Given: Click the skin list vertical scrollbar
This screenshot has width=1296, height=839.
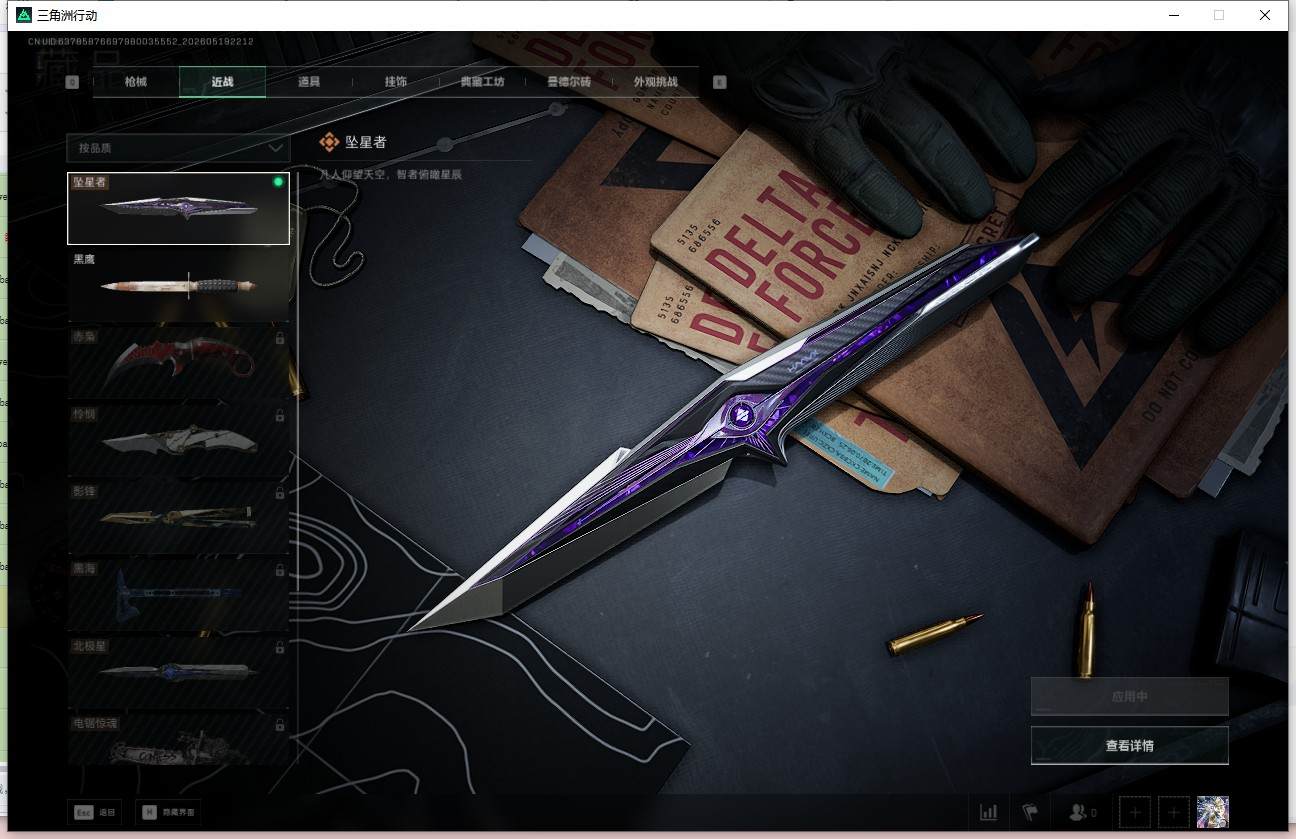Looking at the screenshot, I should point(297,468).
